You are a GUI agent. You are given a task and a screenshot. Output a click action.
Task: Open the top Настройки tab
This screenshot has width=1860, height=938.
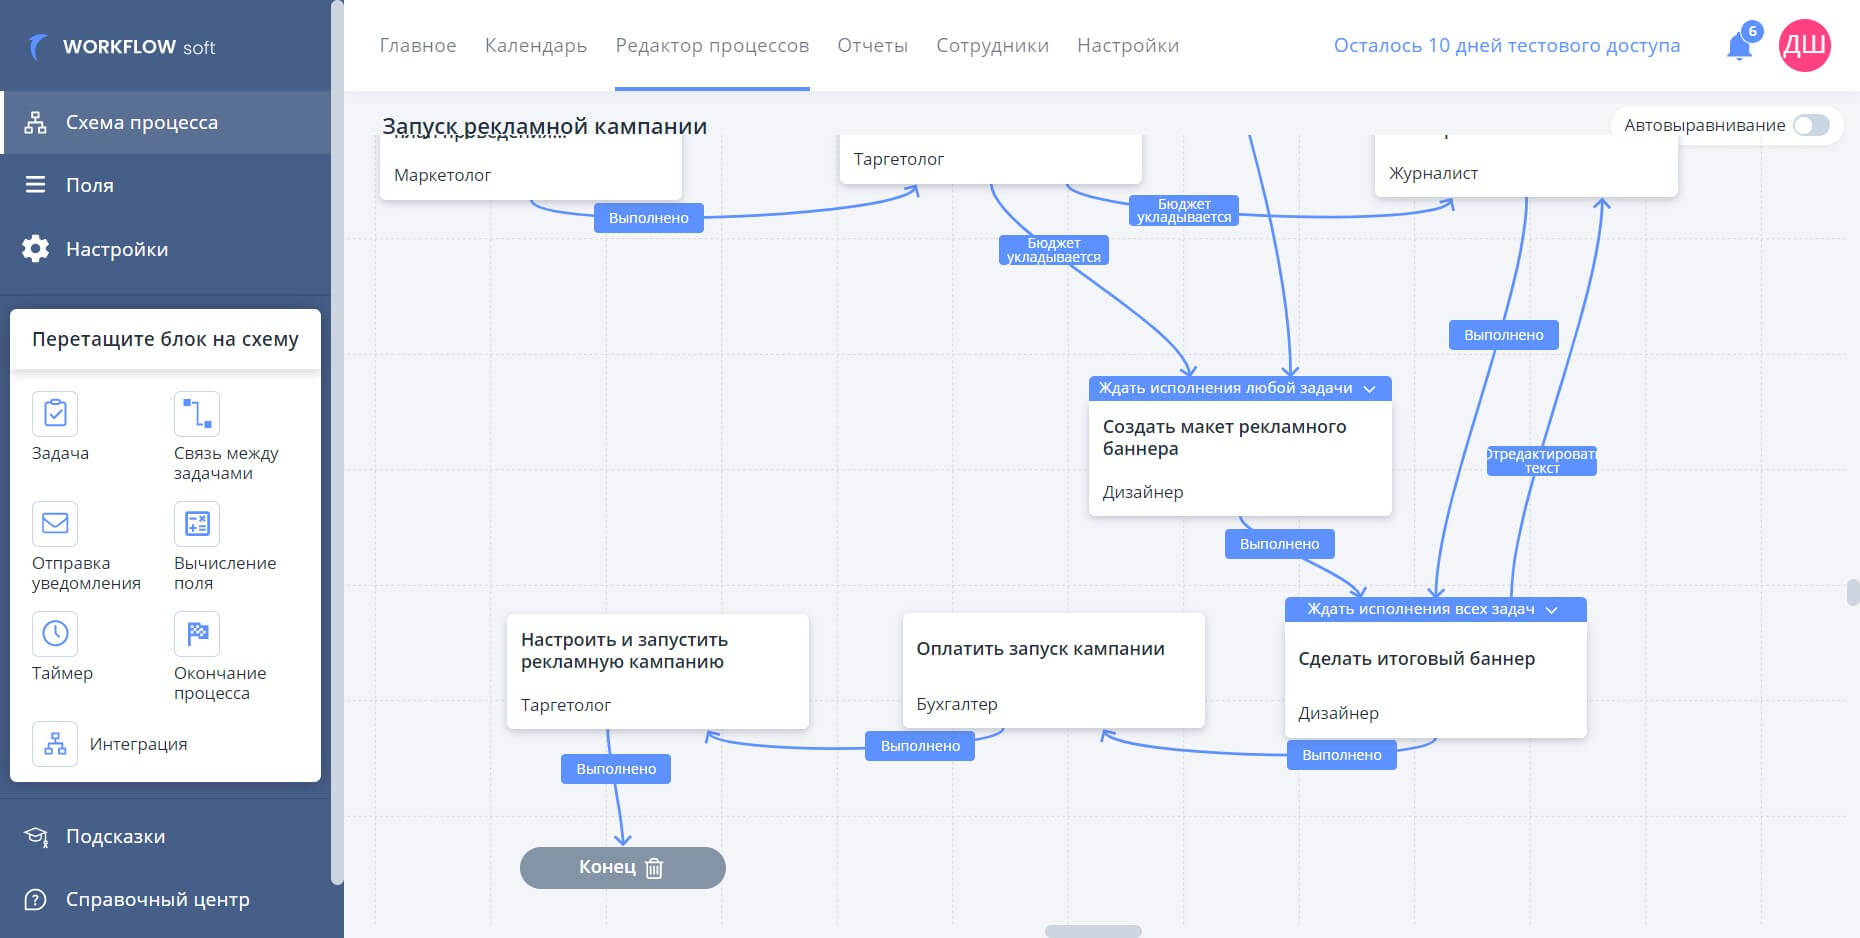[1128, 45]
